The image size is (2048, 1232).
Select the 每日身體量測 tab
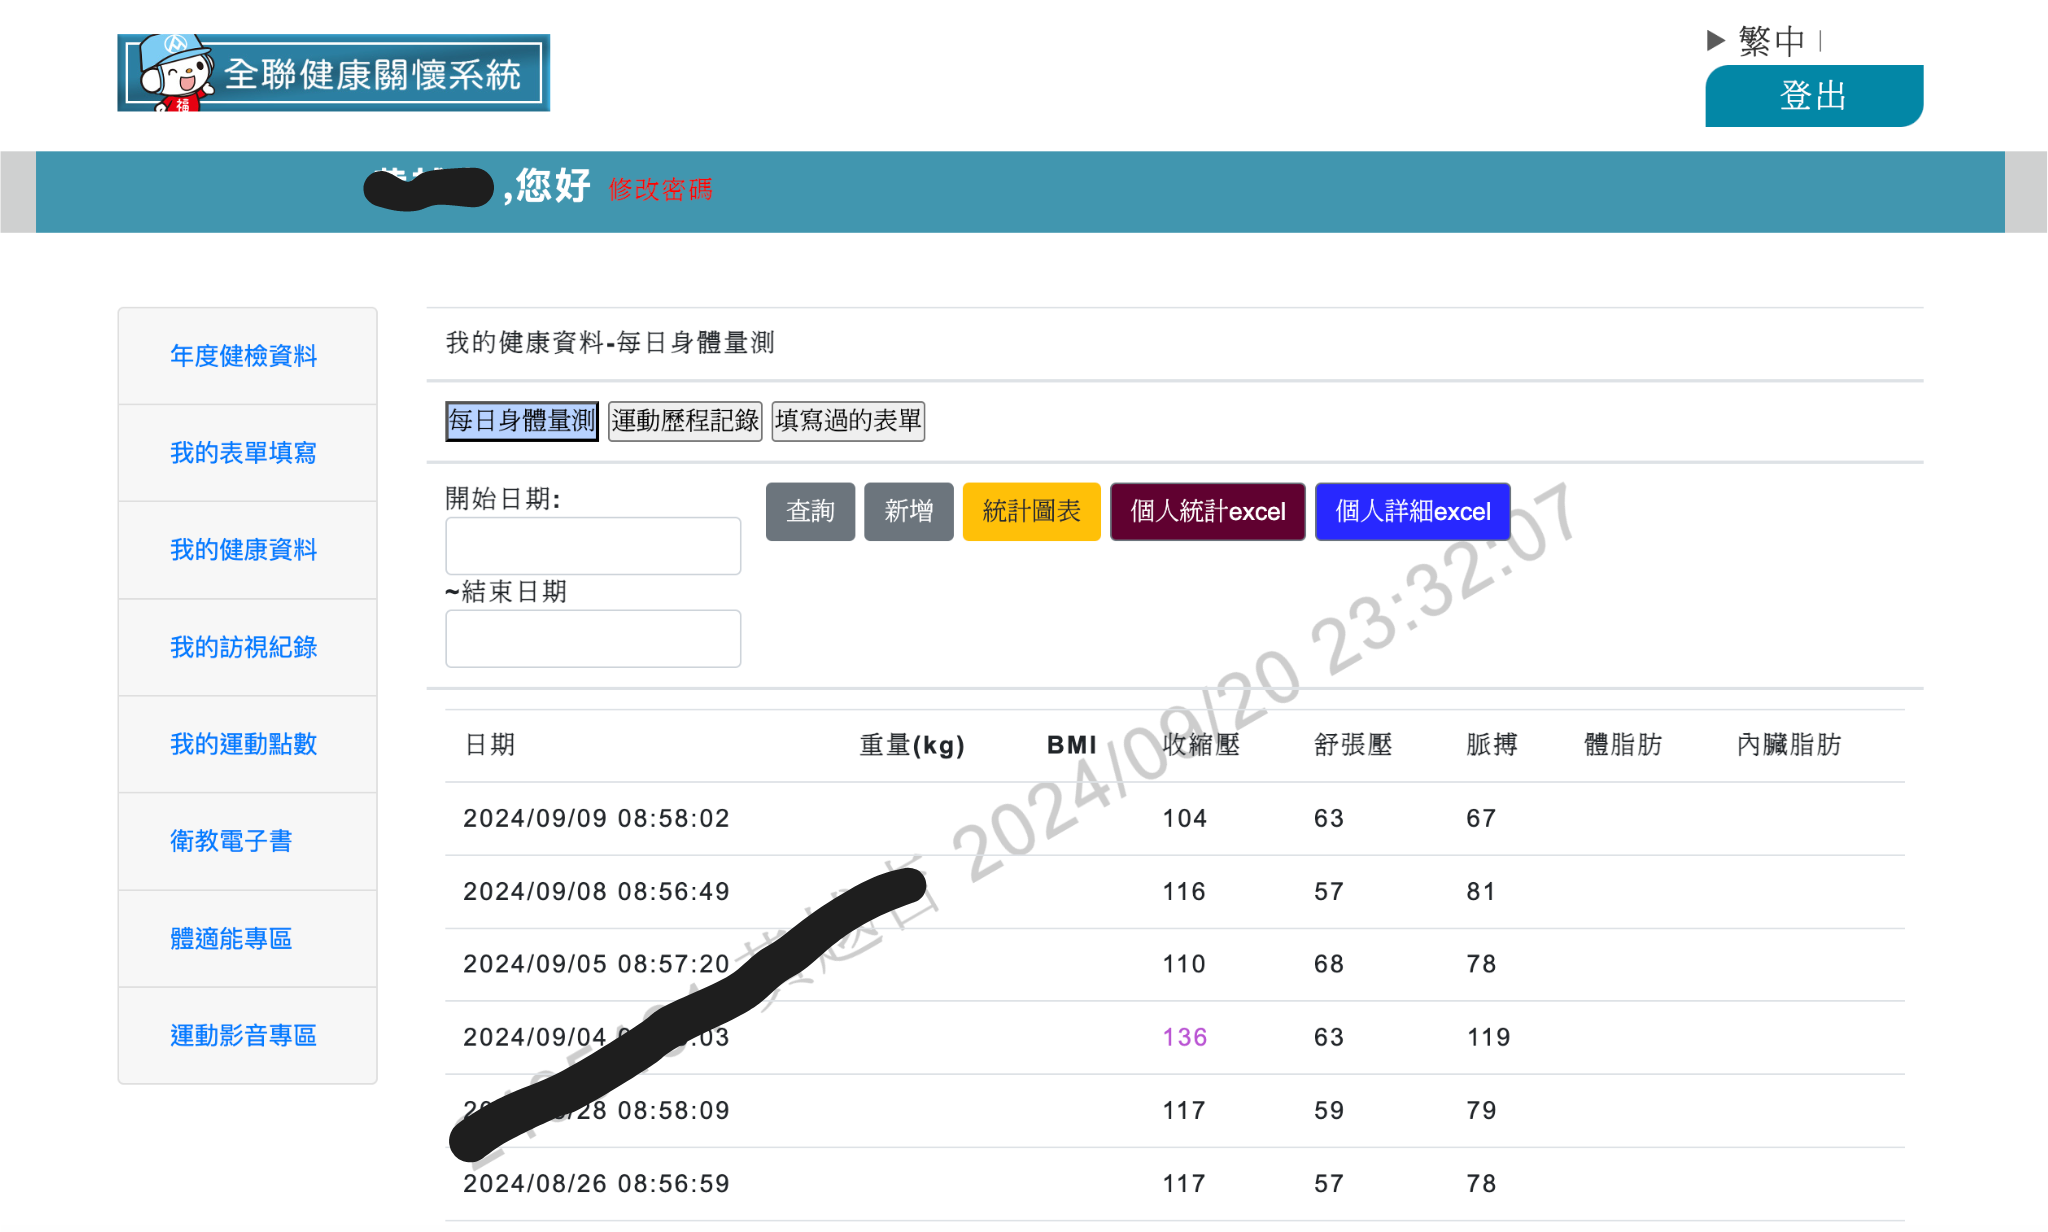(x=522, y=421)
